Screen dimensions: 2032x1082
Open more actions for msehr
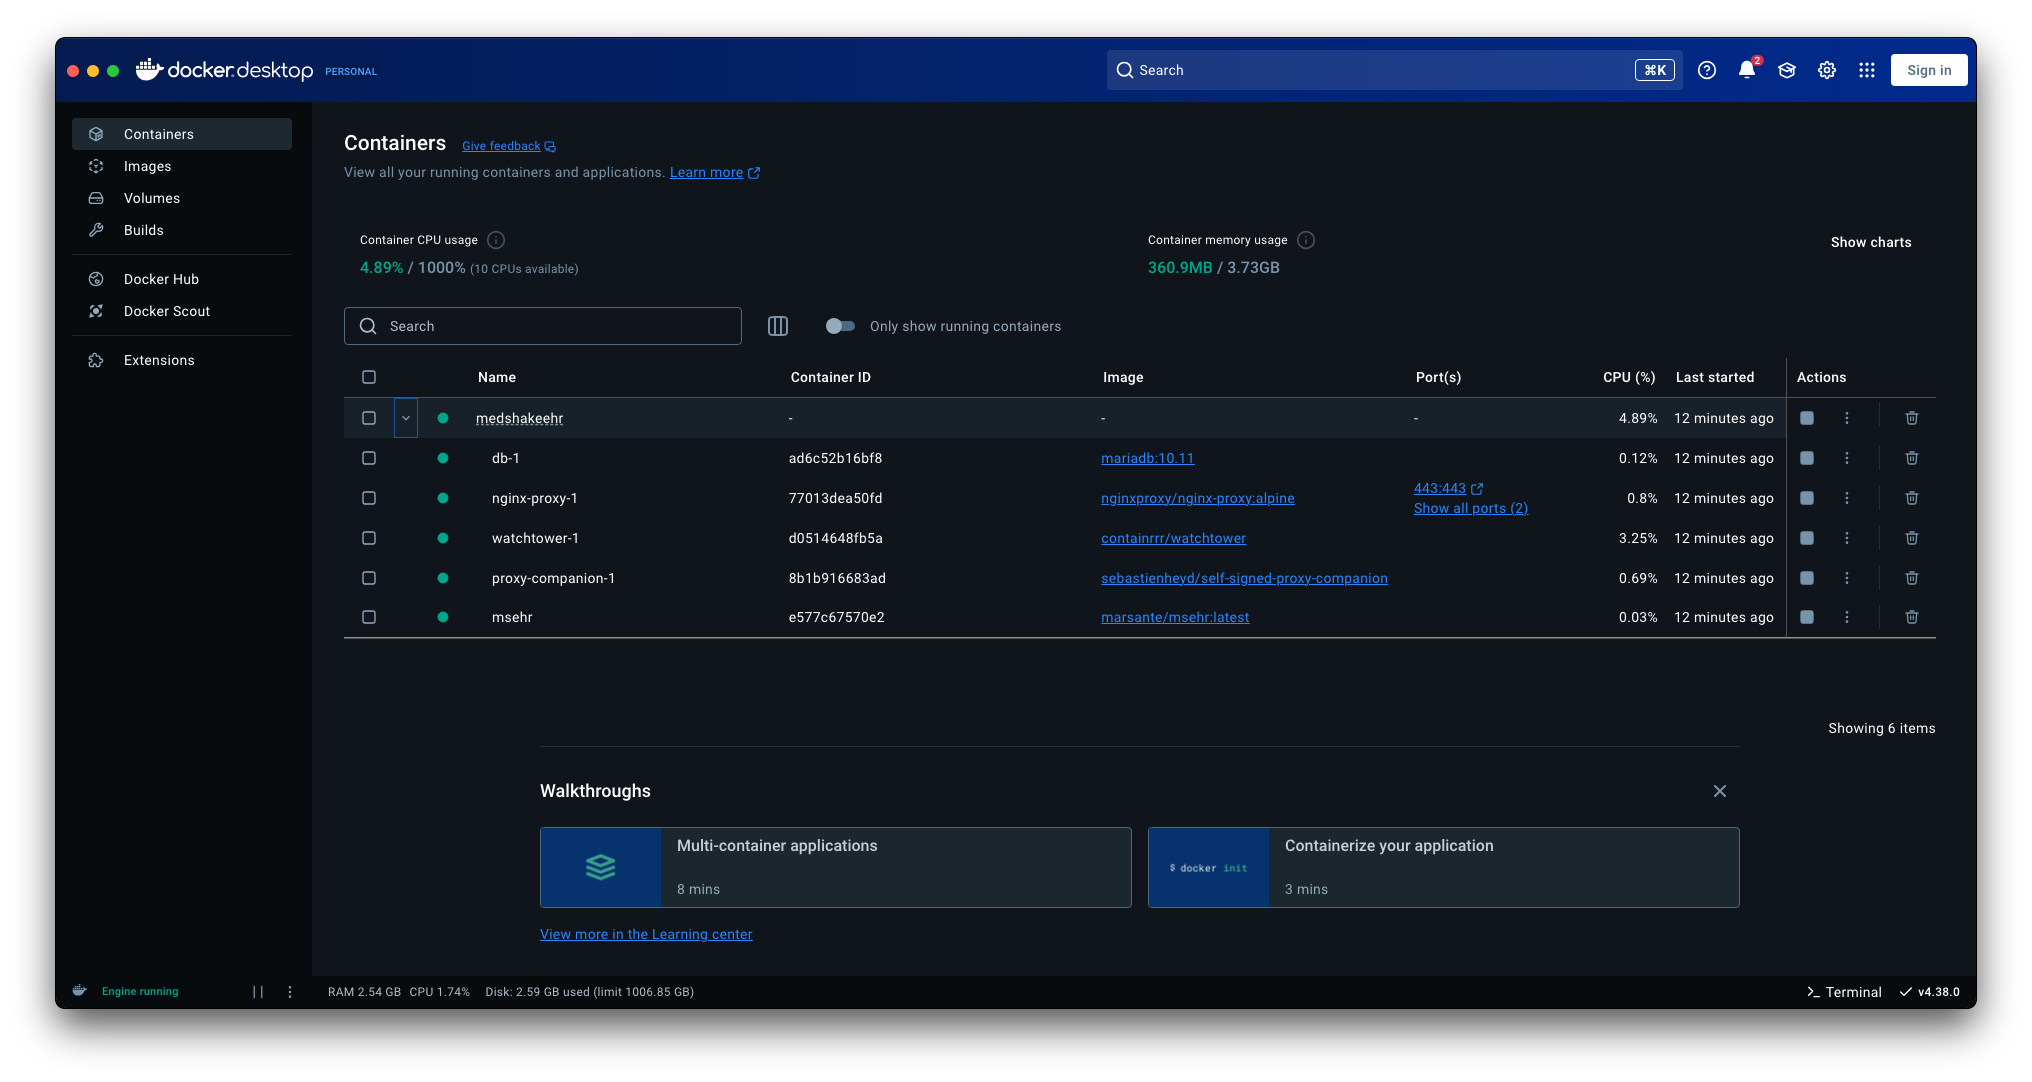pyautogui.click(x=1847, y=617)
